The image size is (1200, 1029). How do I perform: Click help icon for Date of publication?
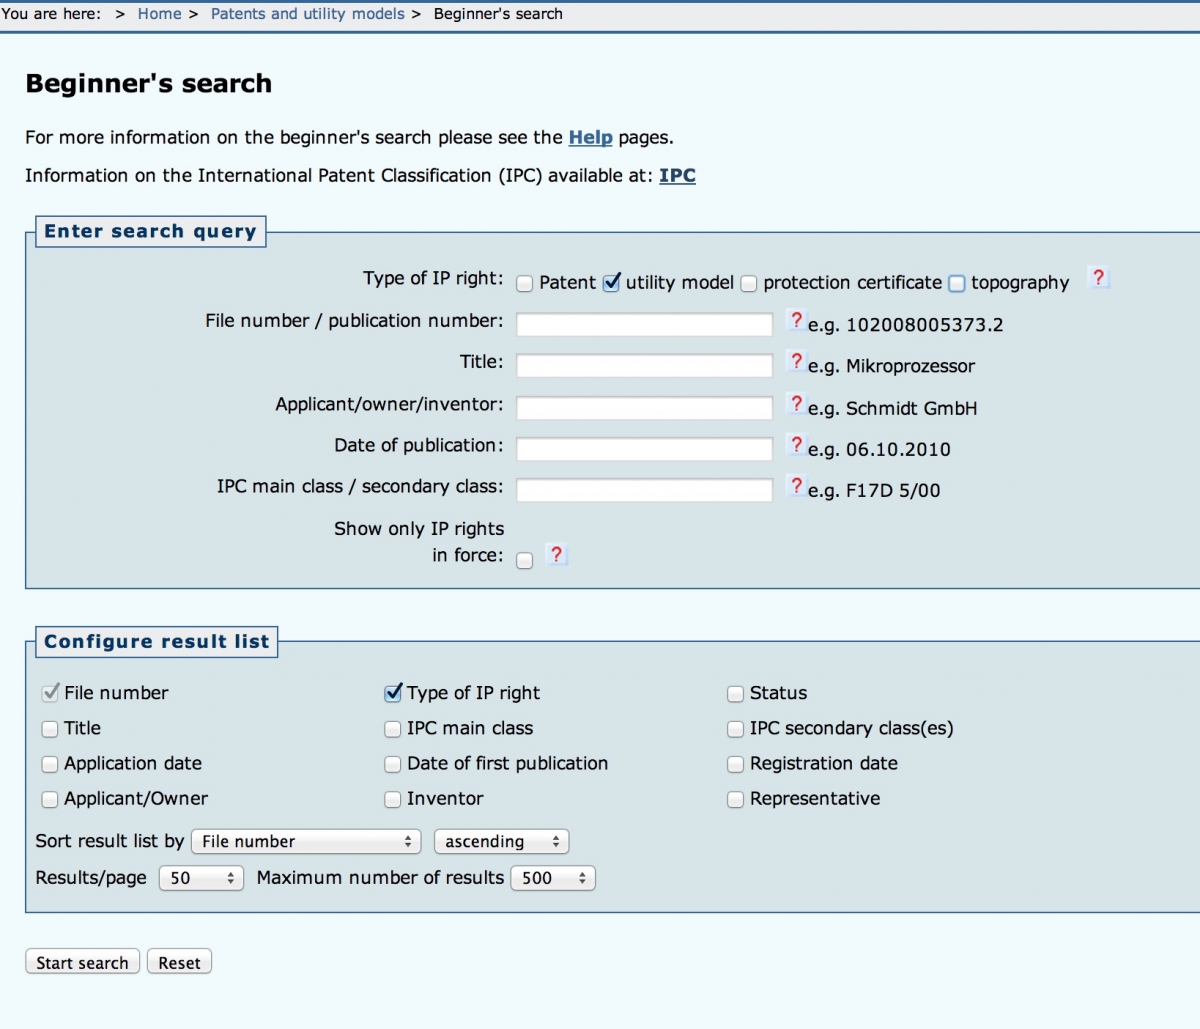coord(796,445)
